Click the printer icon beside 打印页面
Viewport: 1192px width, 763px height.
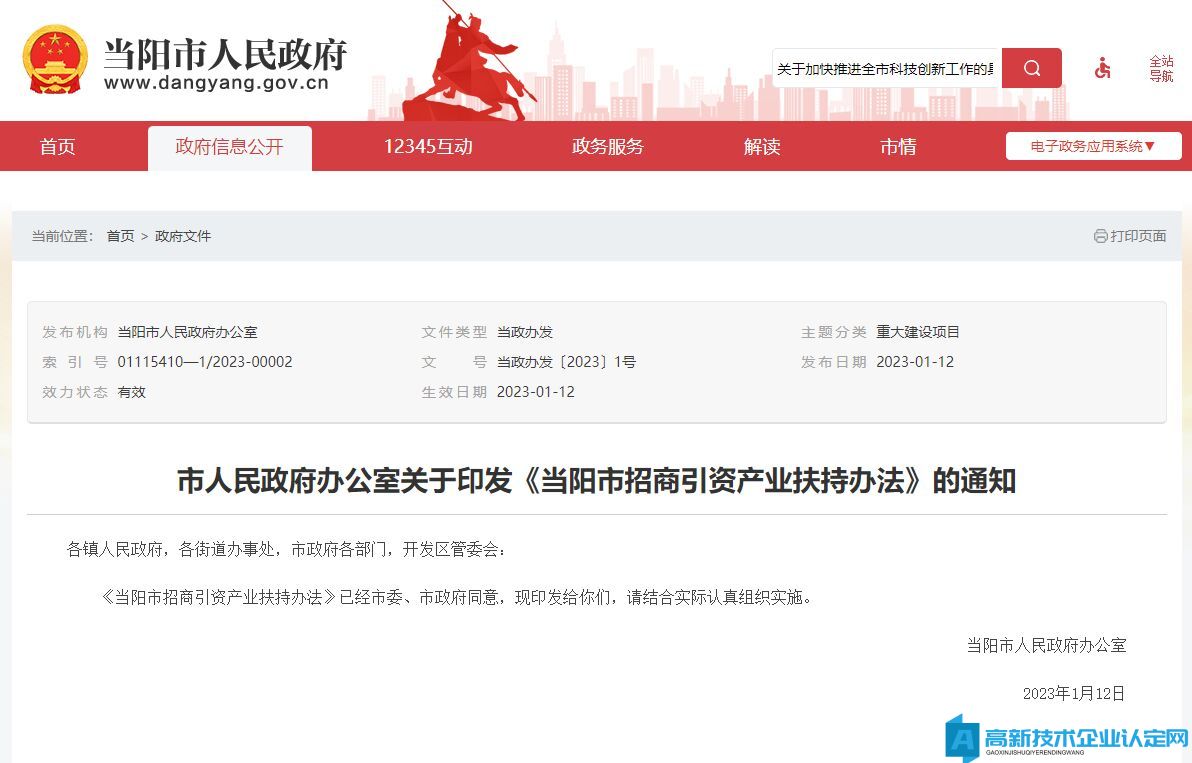pyautogui.click(x=1100, y=236)
